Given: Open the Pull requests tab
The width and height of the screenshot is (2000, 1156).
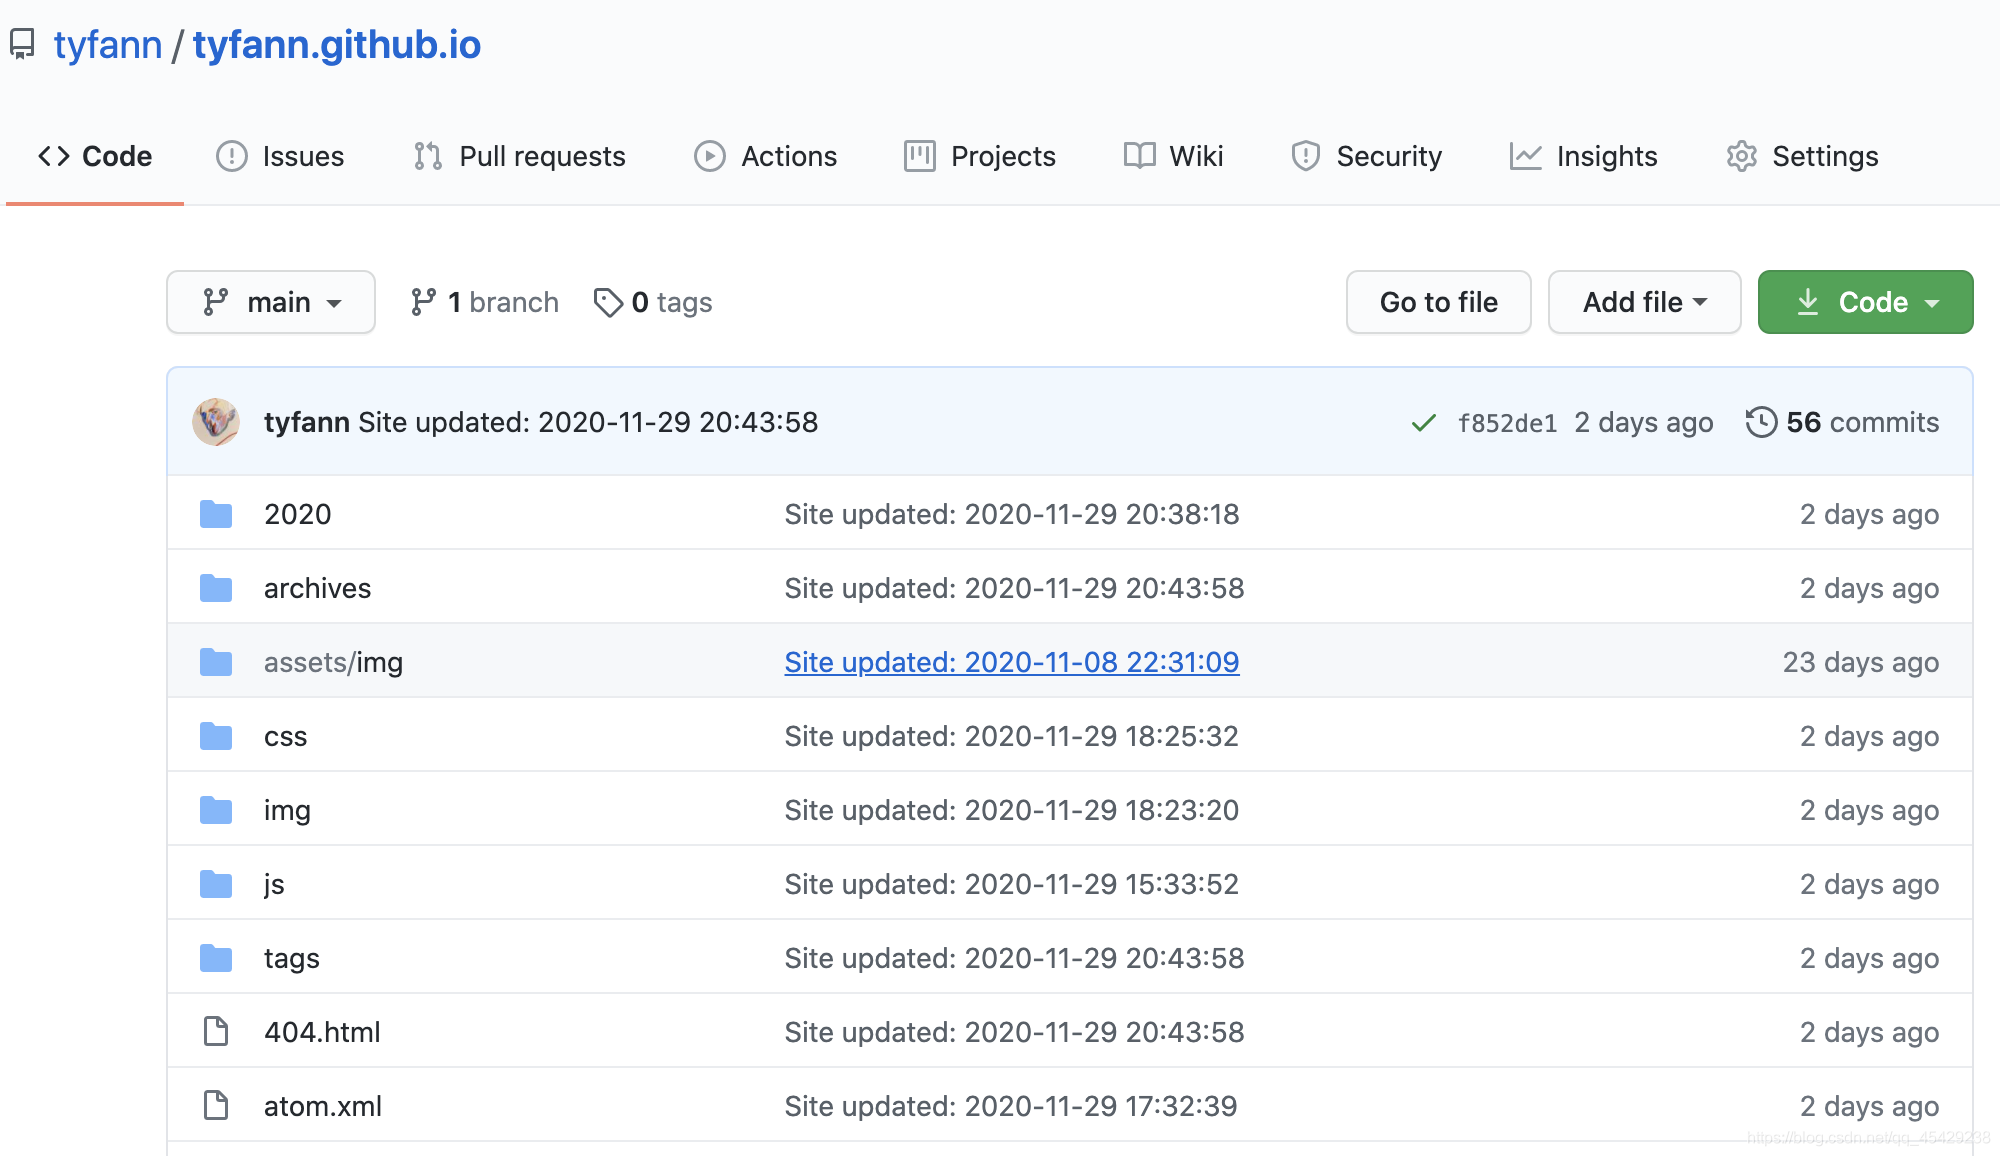Looking at the screenshot, I should click(x=519, y=156).
